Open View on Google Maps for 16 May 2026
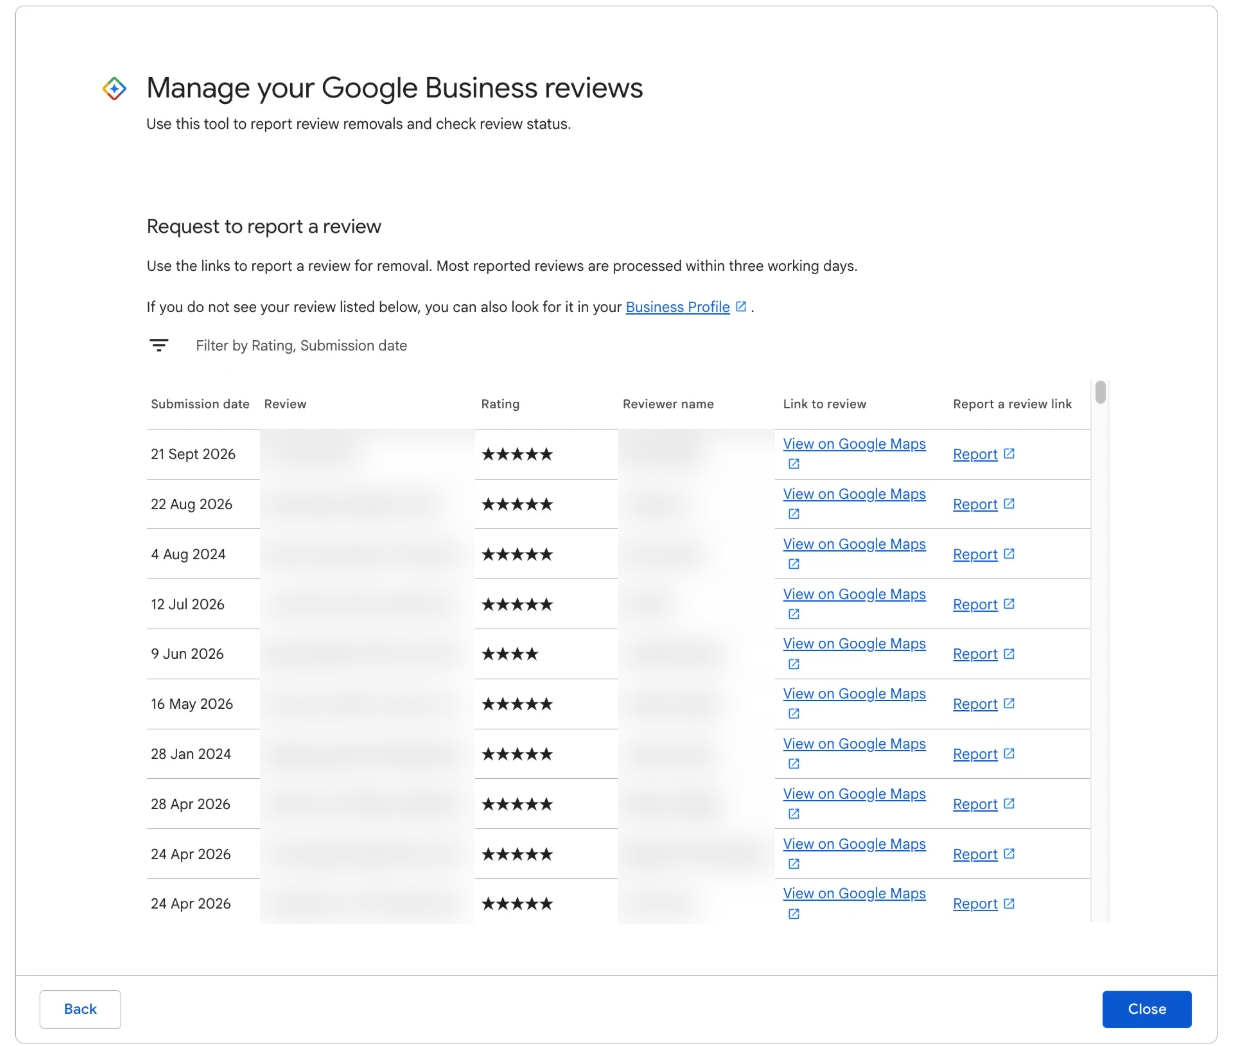 pos(854,694)
